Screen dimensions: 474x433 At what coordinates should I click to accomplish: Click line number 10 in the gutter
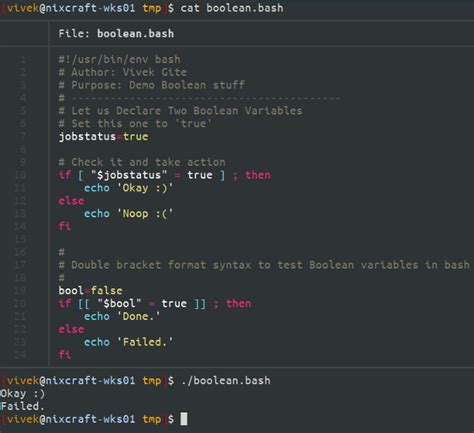20,175
